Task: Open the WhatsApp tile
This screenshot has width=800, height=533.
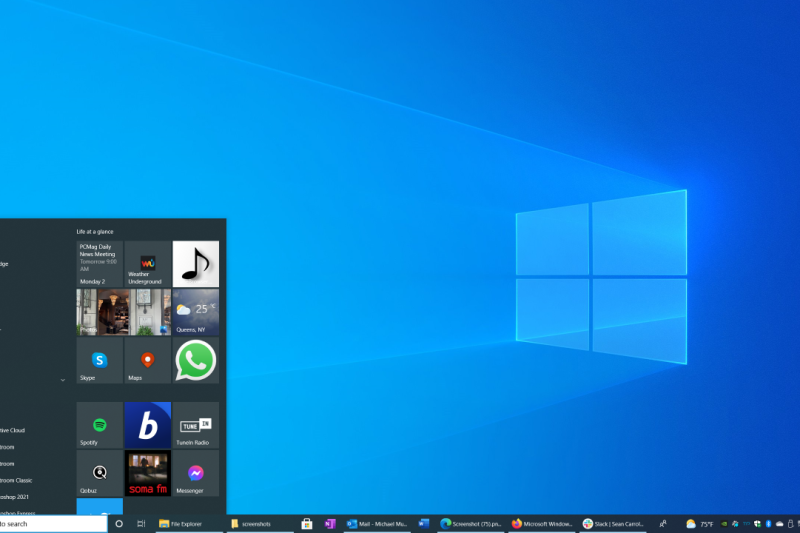Action: (196, 361)
